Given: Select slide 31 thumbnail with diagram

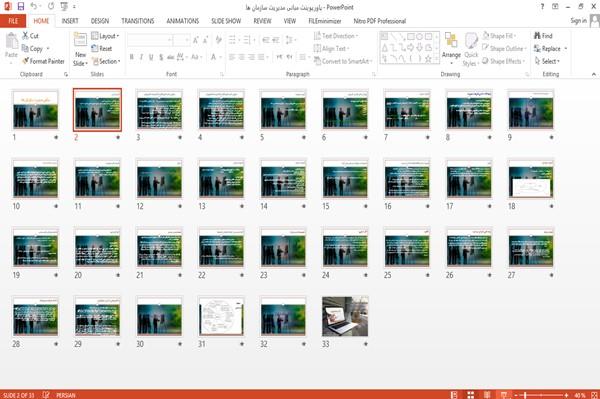Looking at the screenshot, I should (221, 316).
